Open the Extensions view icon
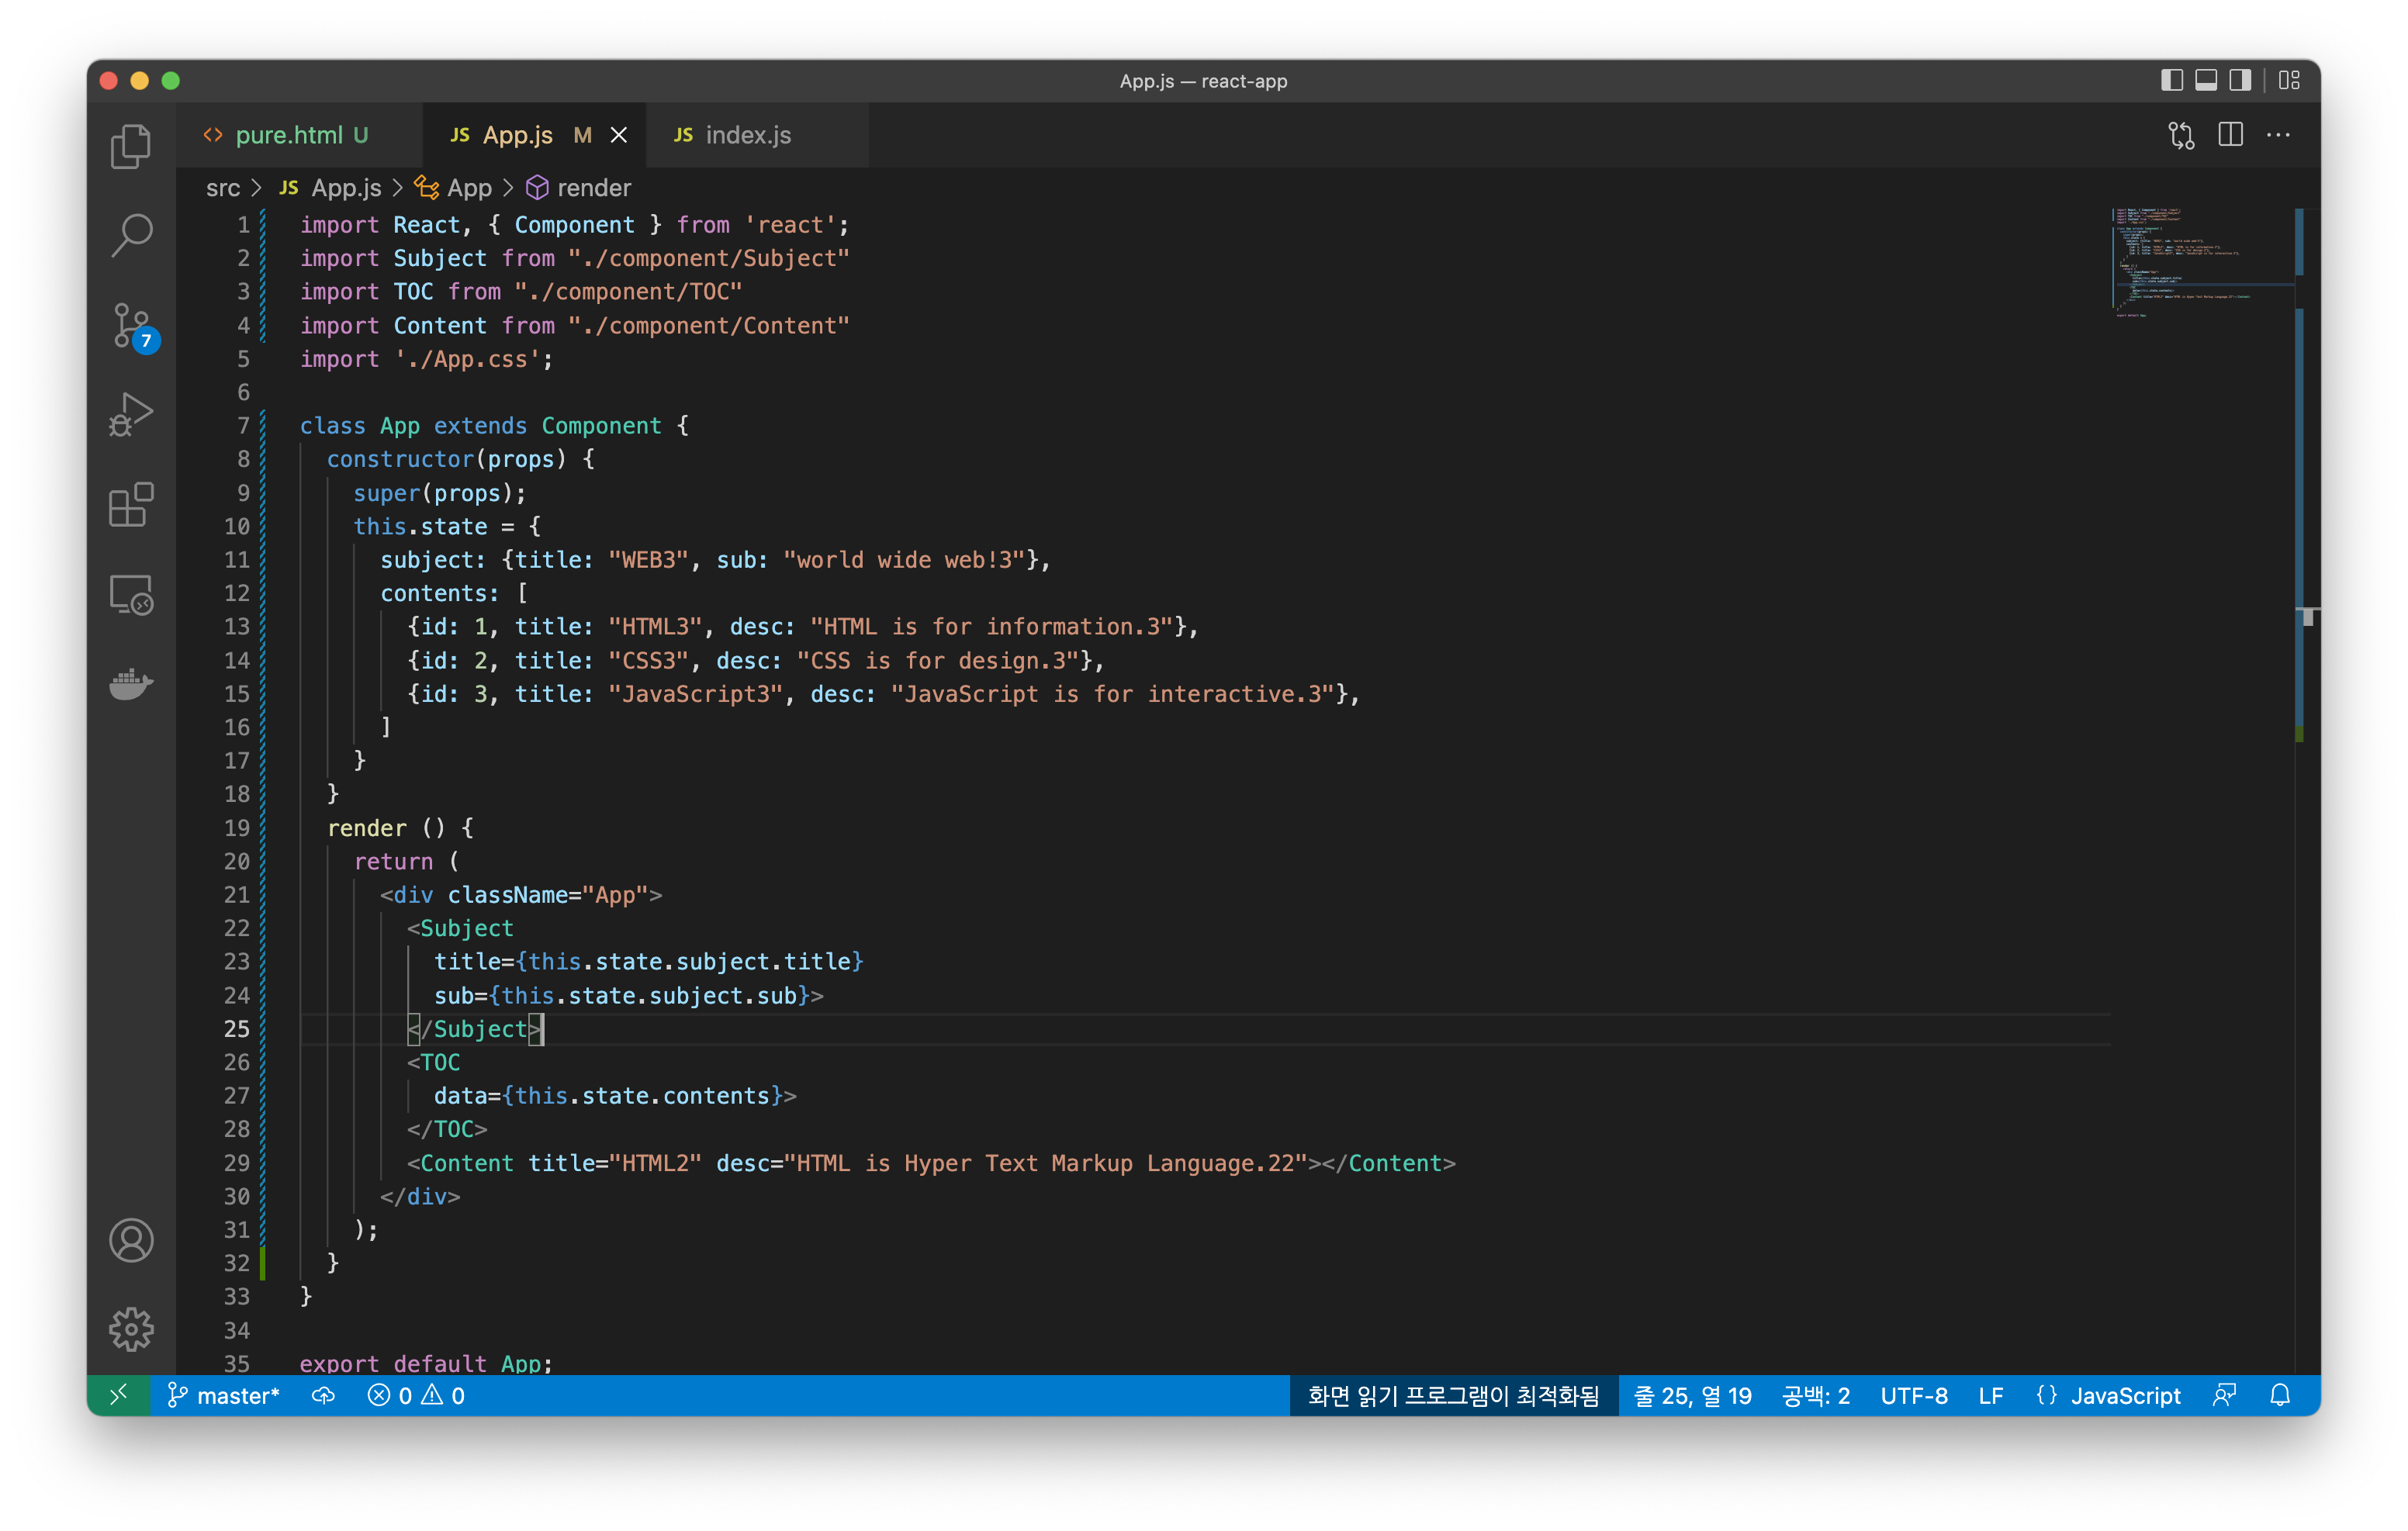2408x1531 pixels. [x=131, y=504]
